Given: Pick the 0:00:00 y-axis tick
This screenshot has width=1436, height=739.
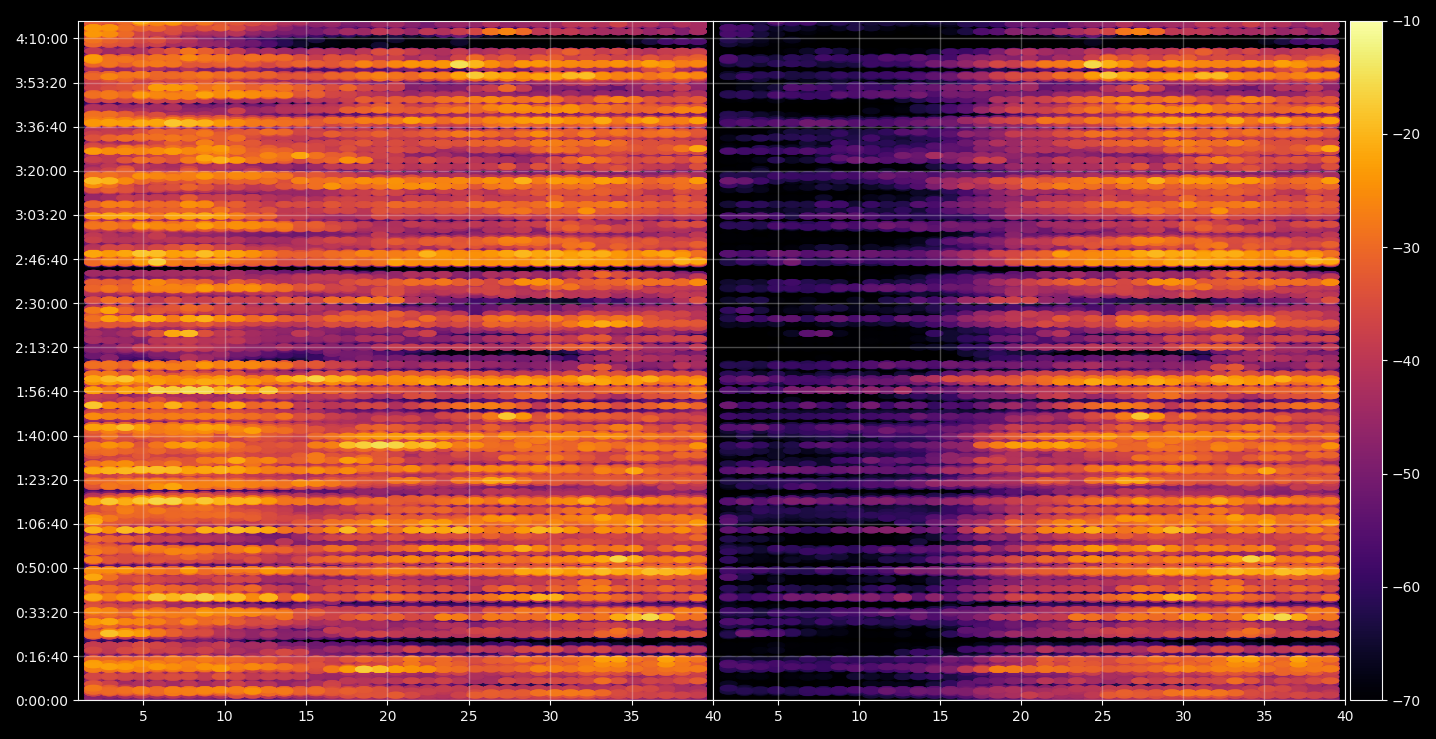Looking at the screenshot, I should [42, 700].
